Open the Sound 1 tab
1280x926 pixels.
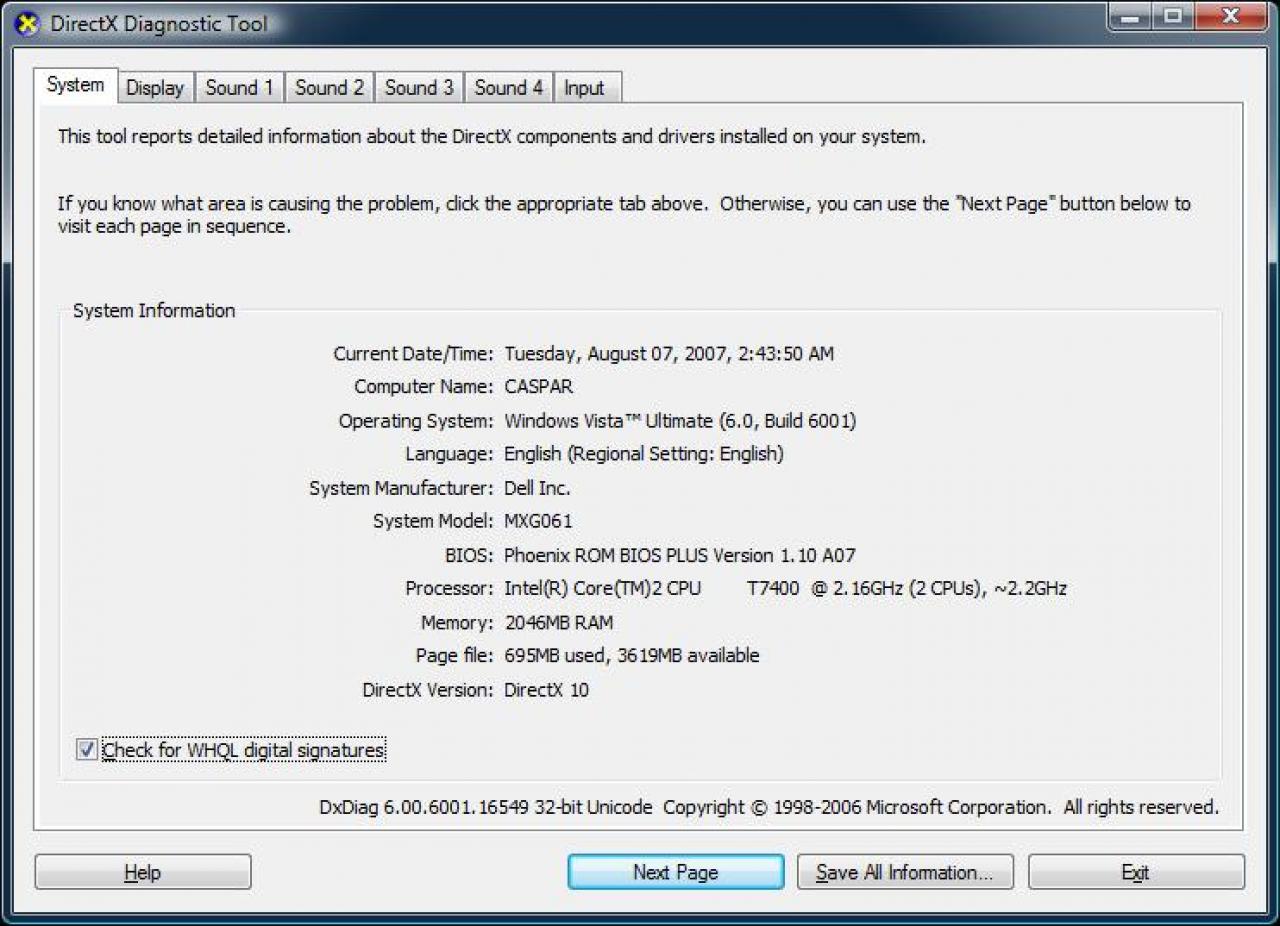tap(239, 88)
